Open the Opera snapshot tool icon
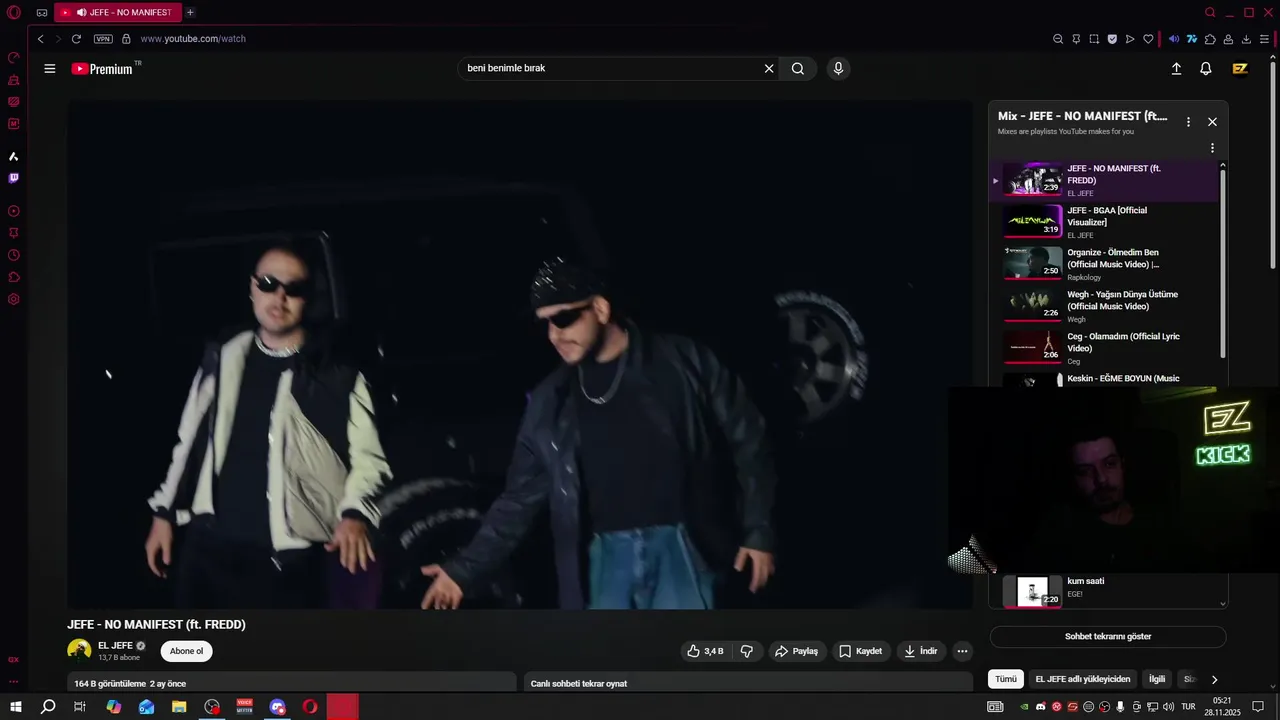The image size is (1280, 720). click(1094, 39)
